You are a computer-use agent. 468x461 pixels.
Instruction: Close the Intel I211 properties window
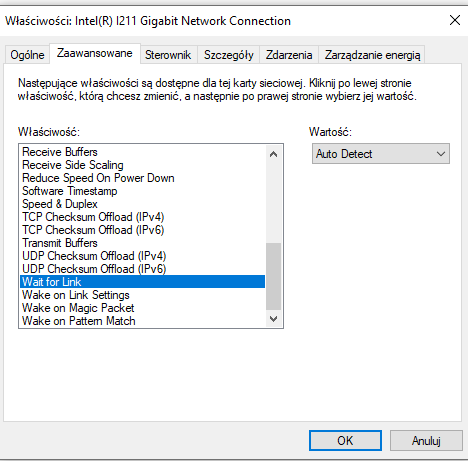click(455, 21)
